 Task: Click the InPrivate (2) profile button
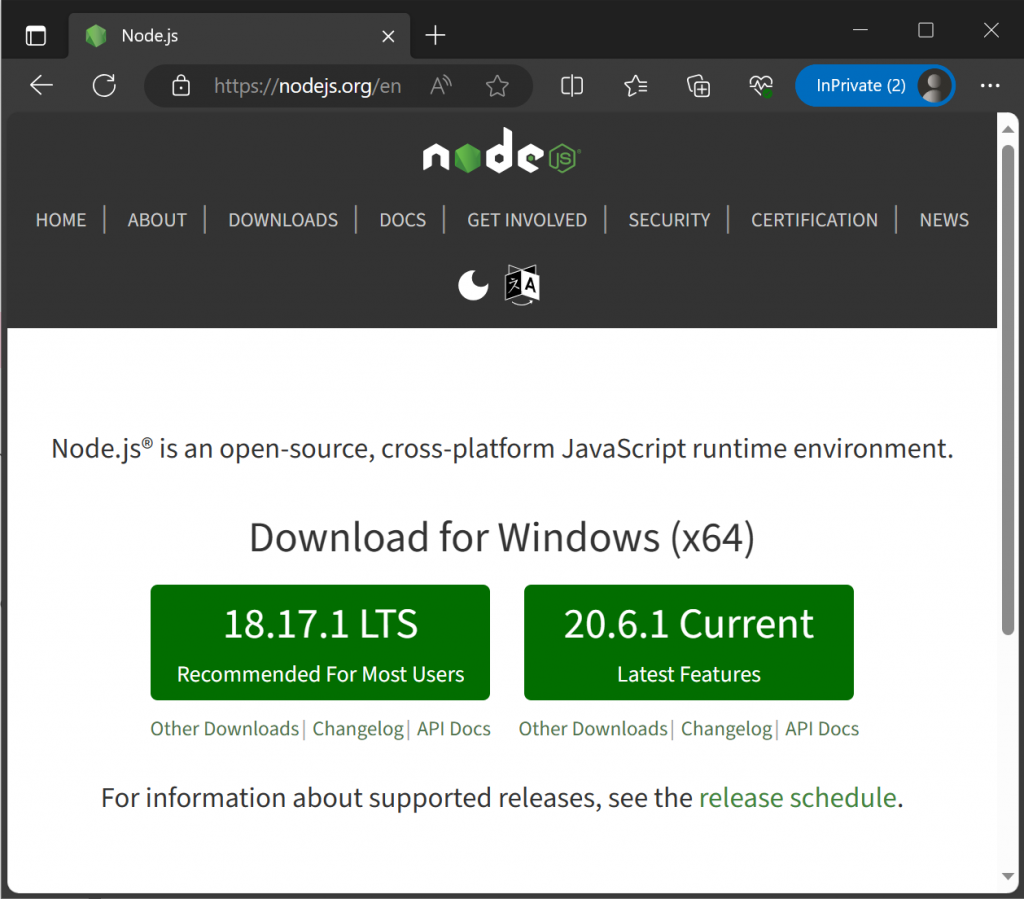point(875,86)
